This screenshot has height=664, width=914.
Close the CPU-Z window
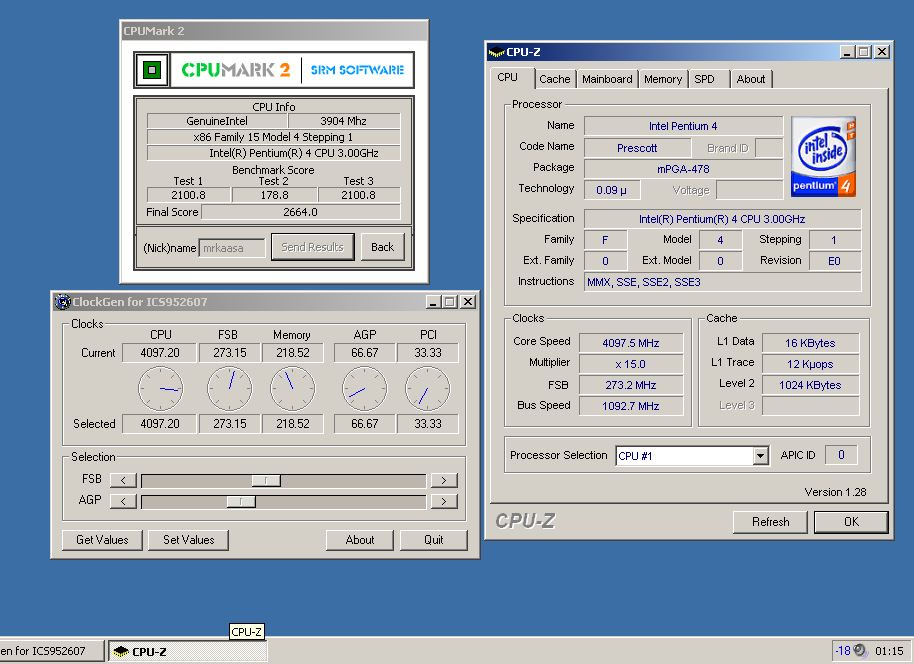pyautogui.click(x=882, y=52)
